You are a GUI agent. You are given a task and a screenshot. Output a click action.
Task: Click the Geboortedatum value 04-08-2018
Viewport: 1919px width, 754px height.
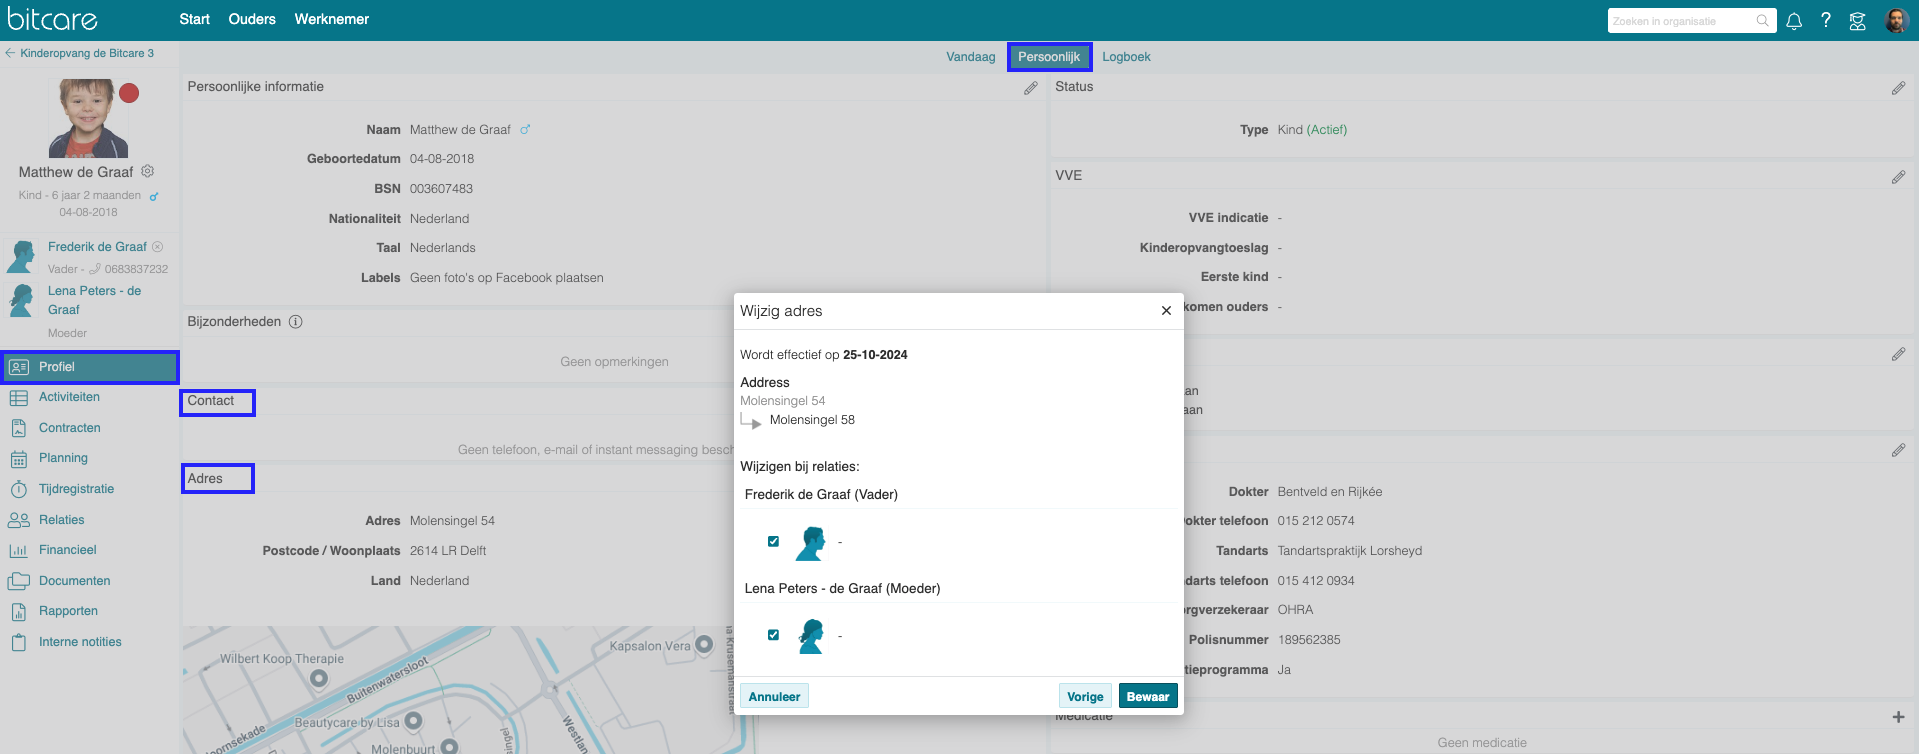(442, 159)
